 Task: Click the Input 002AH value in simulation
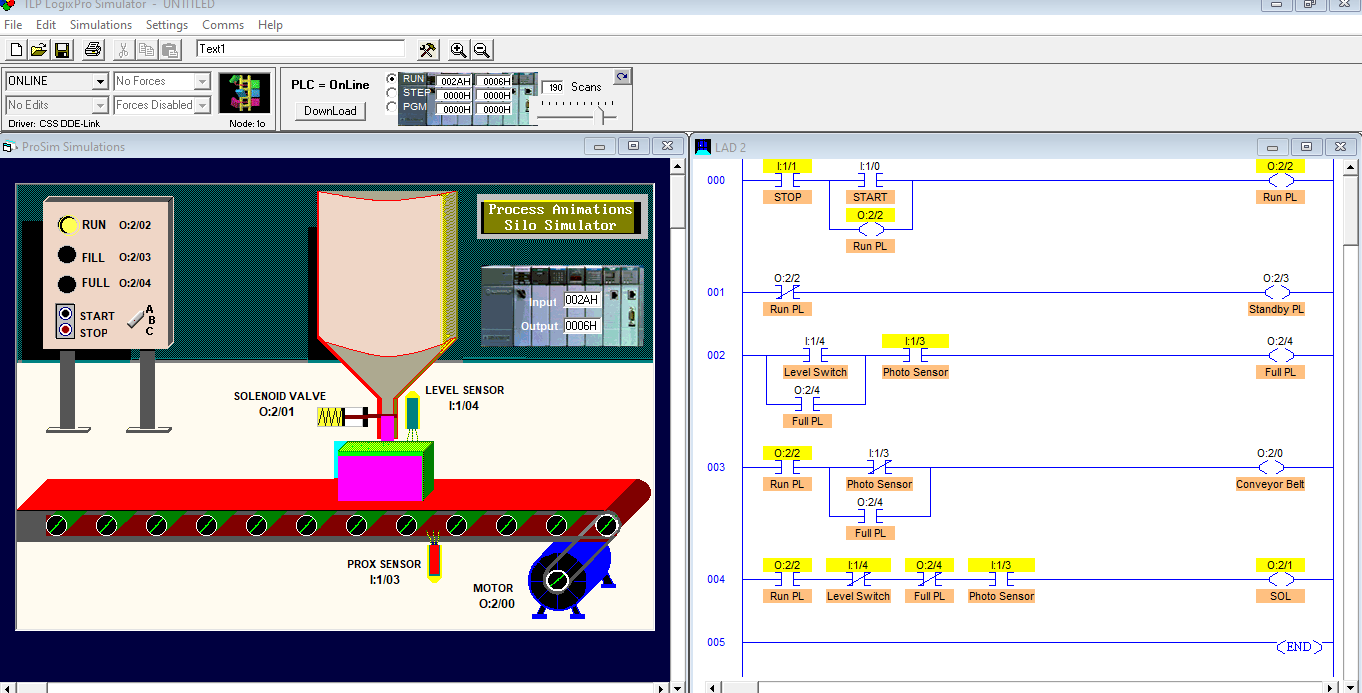click(582, 300)
